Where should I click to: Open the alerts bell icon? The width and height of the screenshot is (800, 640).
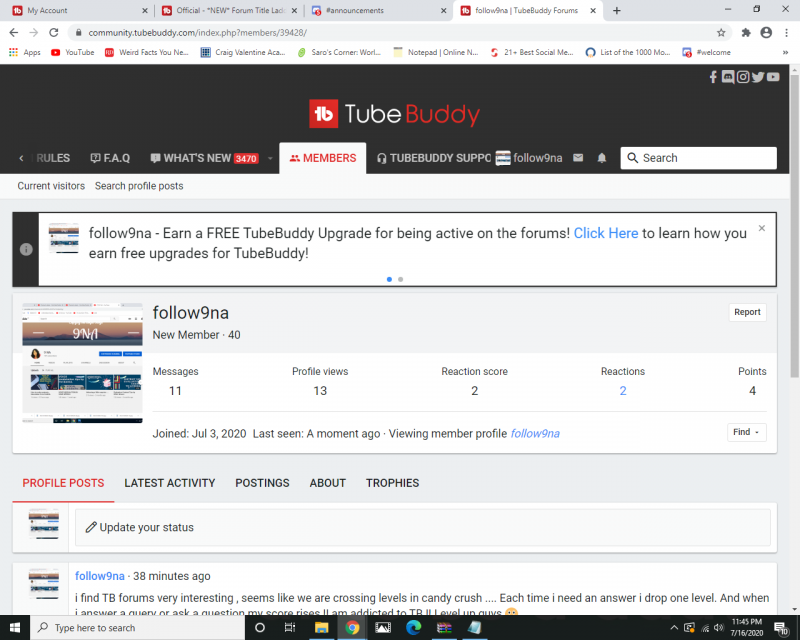click(602, 158)
